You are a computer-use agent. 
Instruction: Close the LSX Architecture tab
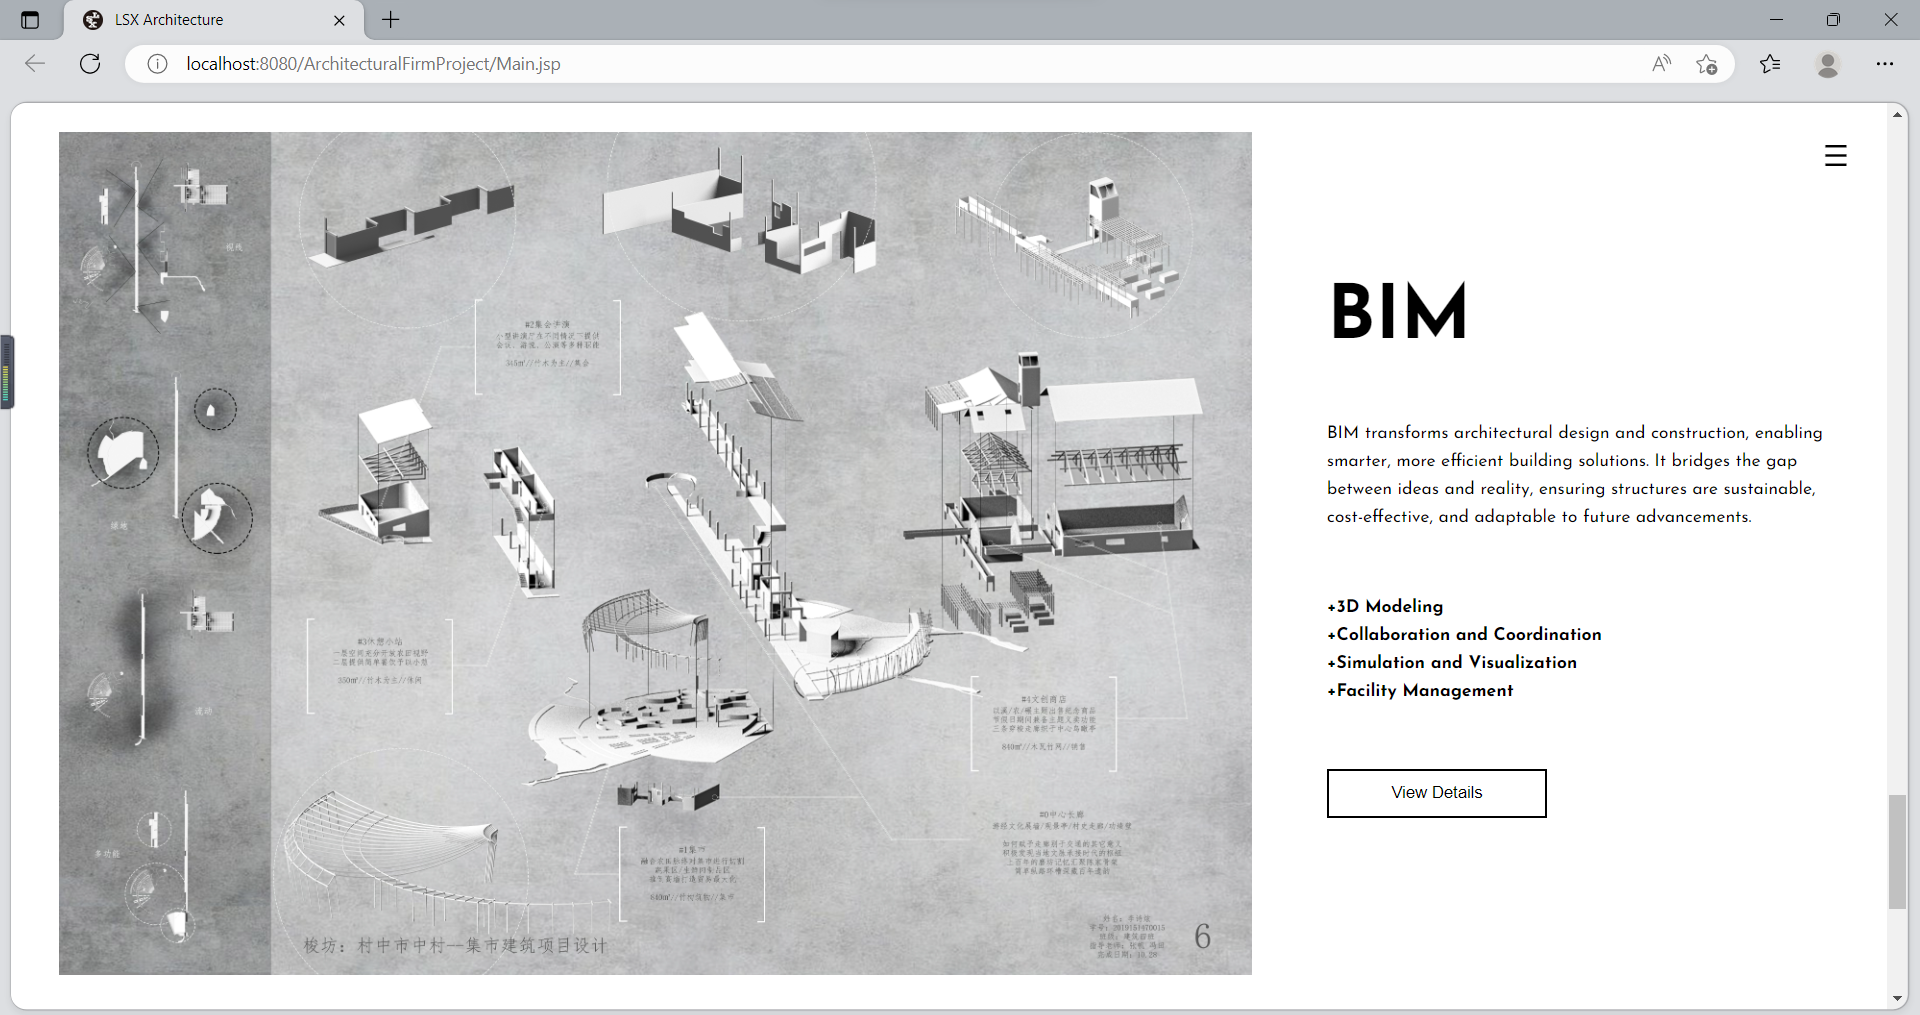pos(339,20)
